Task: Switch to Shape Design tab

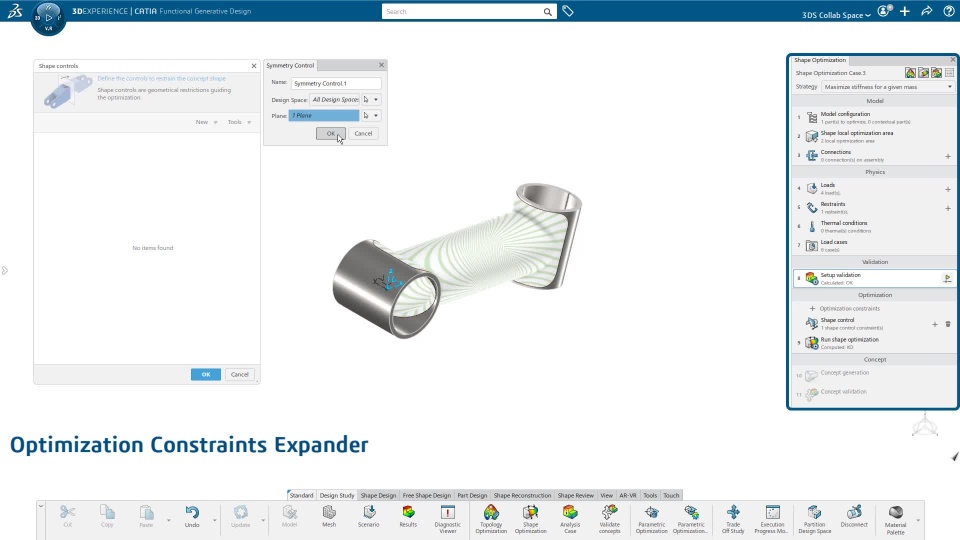Action: (378, 495)
